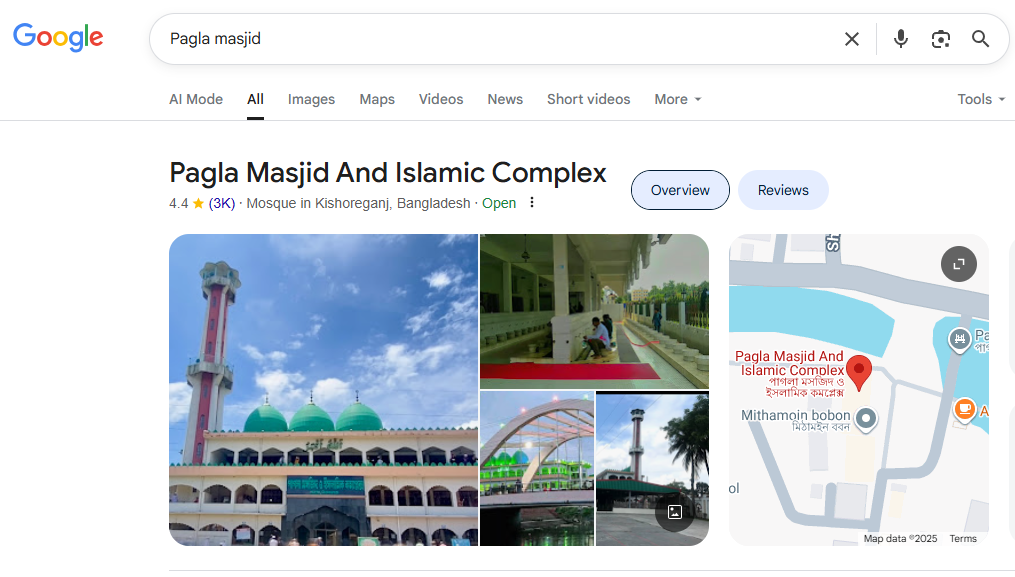Image resolution: width=1015 pixels, height=577 pixels.
Task: Clear the search box text
Action: click(851, 39)
